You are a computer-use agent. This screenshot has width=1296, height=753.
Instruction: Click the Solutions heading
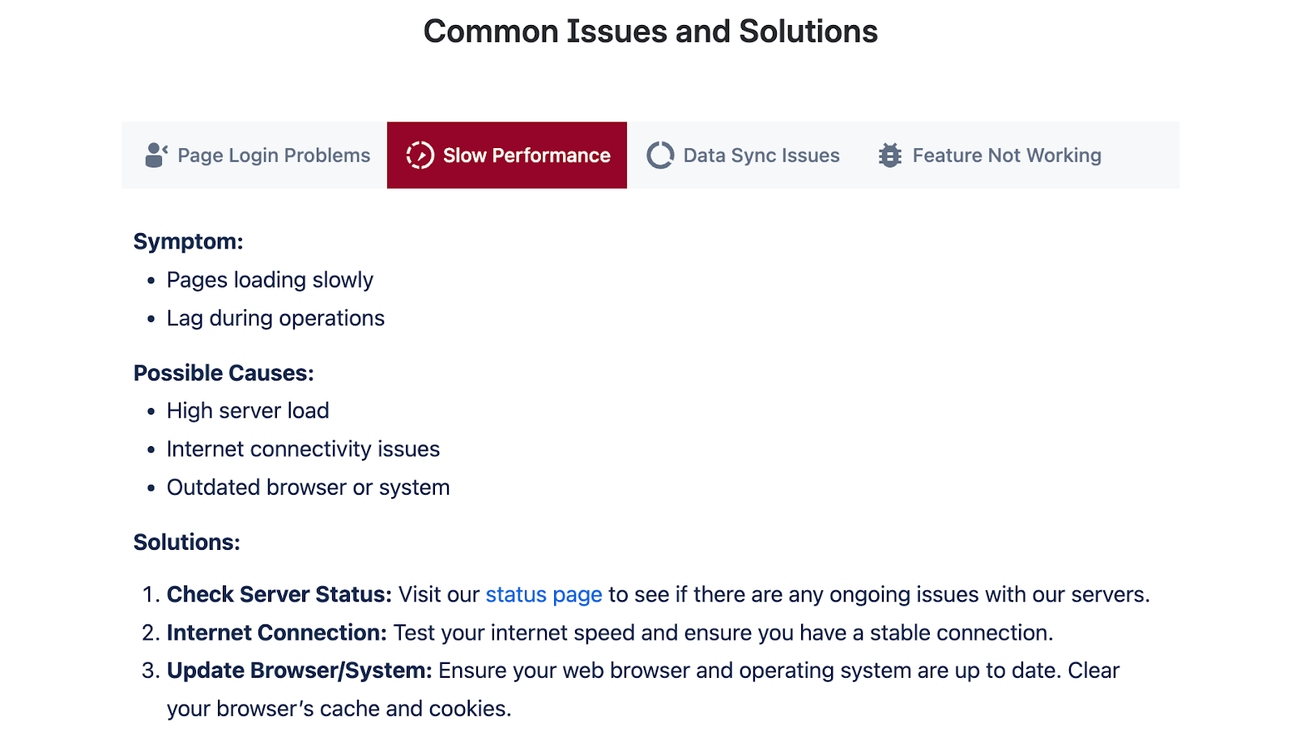[187, 541]
